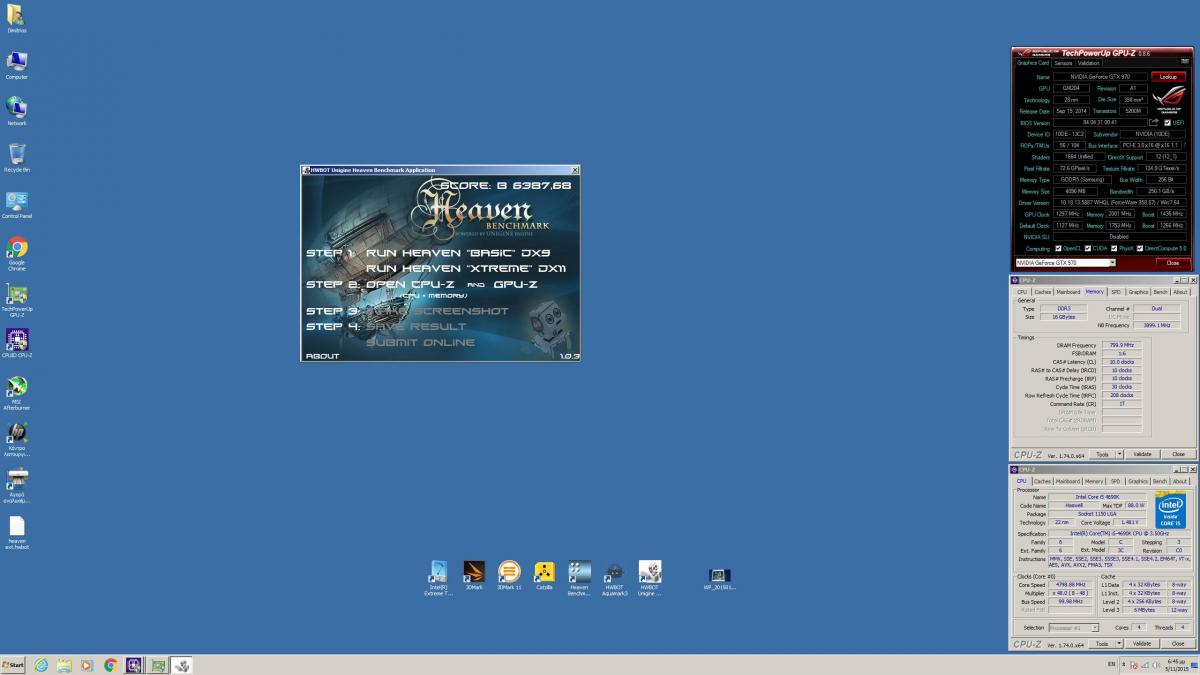Select the Recycle Bin icon
The height and width of the screenshot is (675, 1200).
coord(17,157)
